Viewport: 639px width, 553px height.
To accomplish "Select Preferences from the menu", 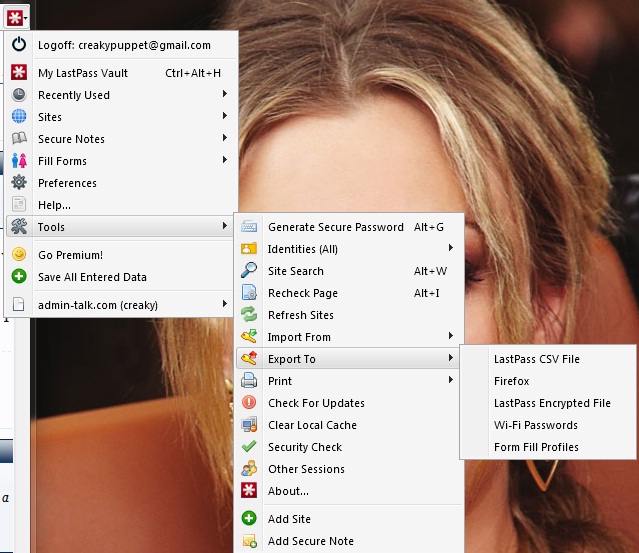I will point(121,183).
